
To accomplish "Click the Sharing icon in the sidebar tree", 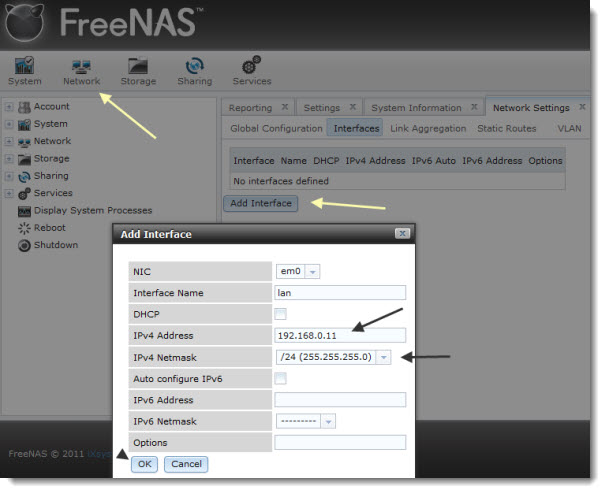I will [24, 177].
